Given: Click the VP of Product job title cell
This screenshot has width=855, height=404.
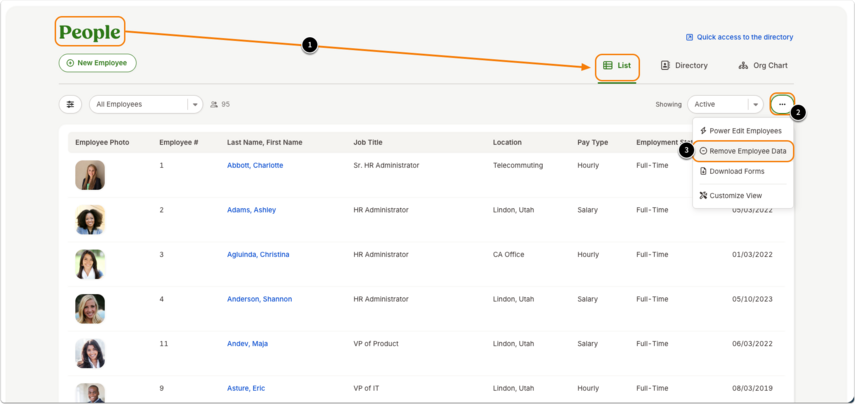Looking at the screenshot, I should (x=376, y=344).
